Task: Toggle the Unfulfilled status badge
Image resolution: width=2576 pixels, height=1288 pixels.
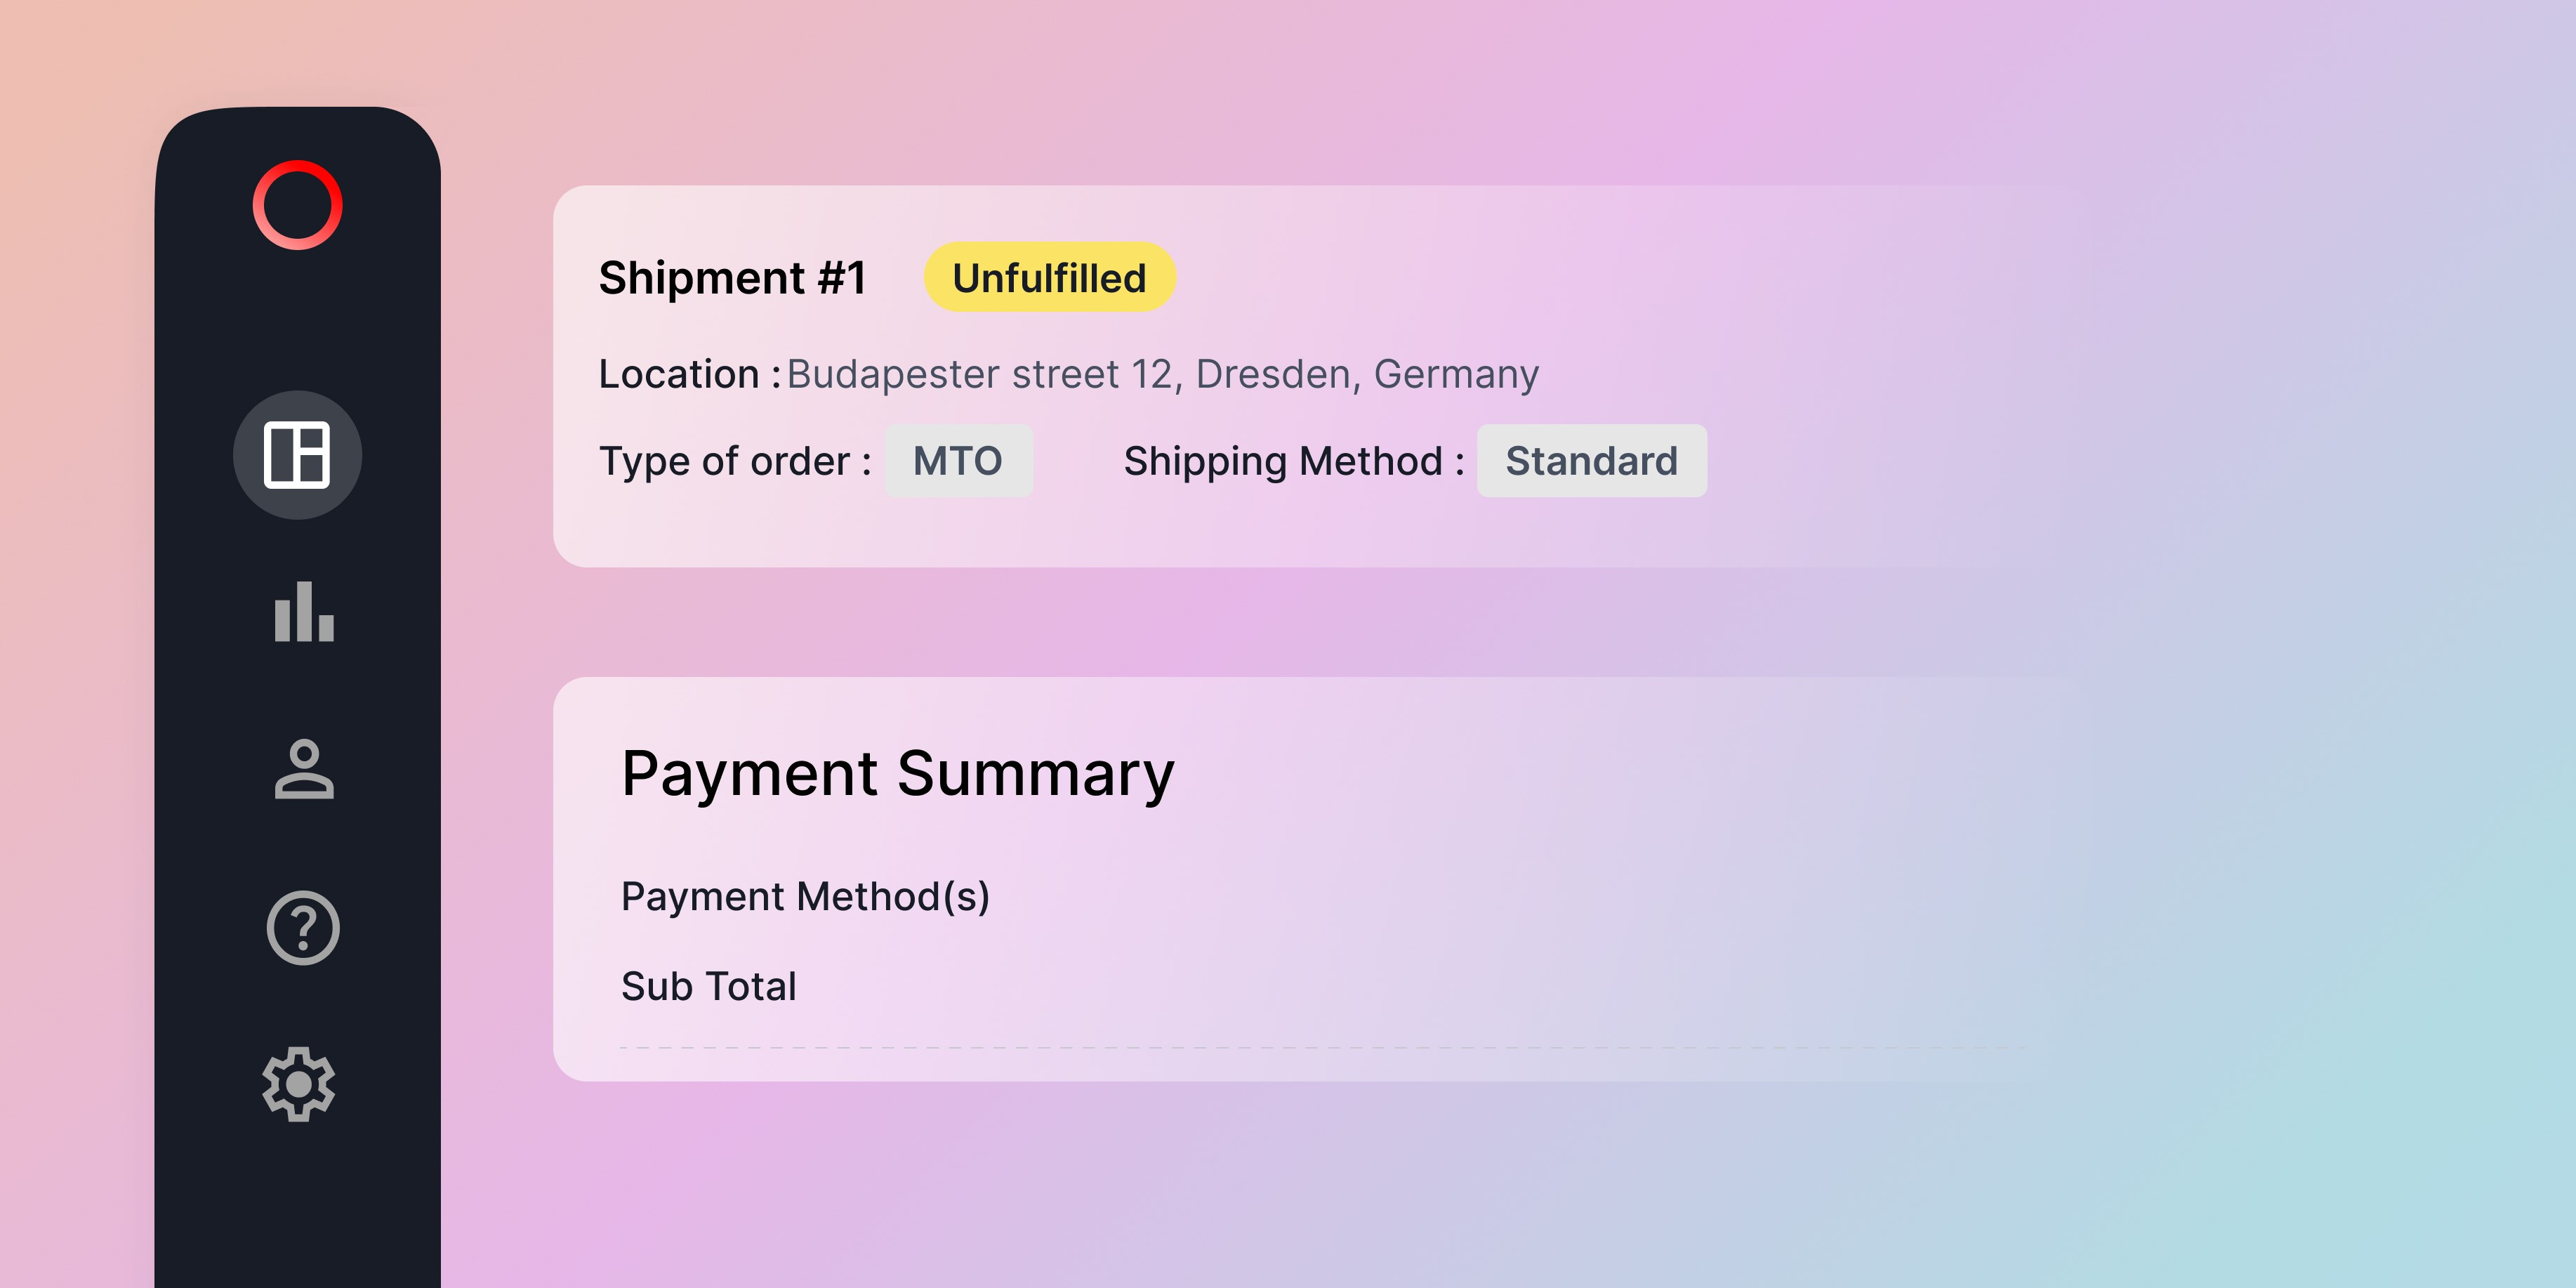Action: coord(1049,278)
